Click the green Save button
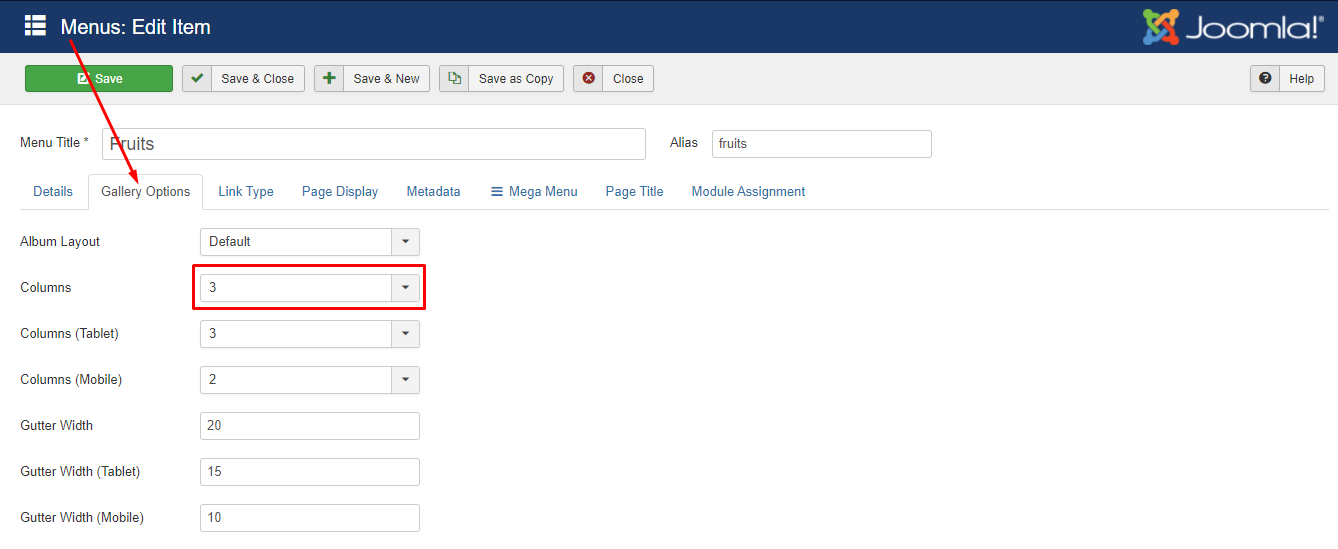Image resolution: width=1338 pixels, height=549 pixels. pyautogui.click(x=99, y=79)
